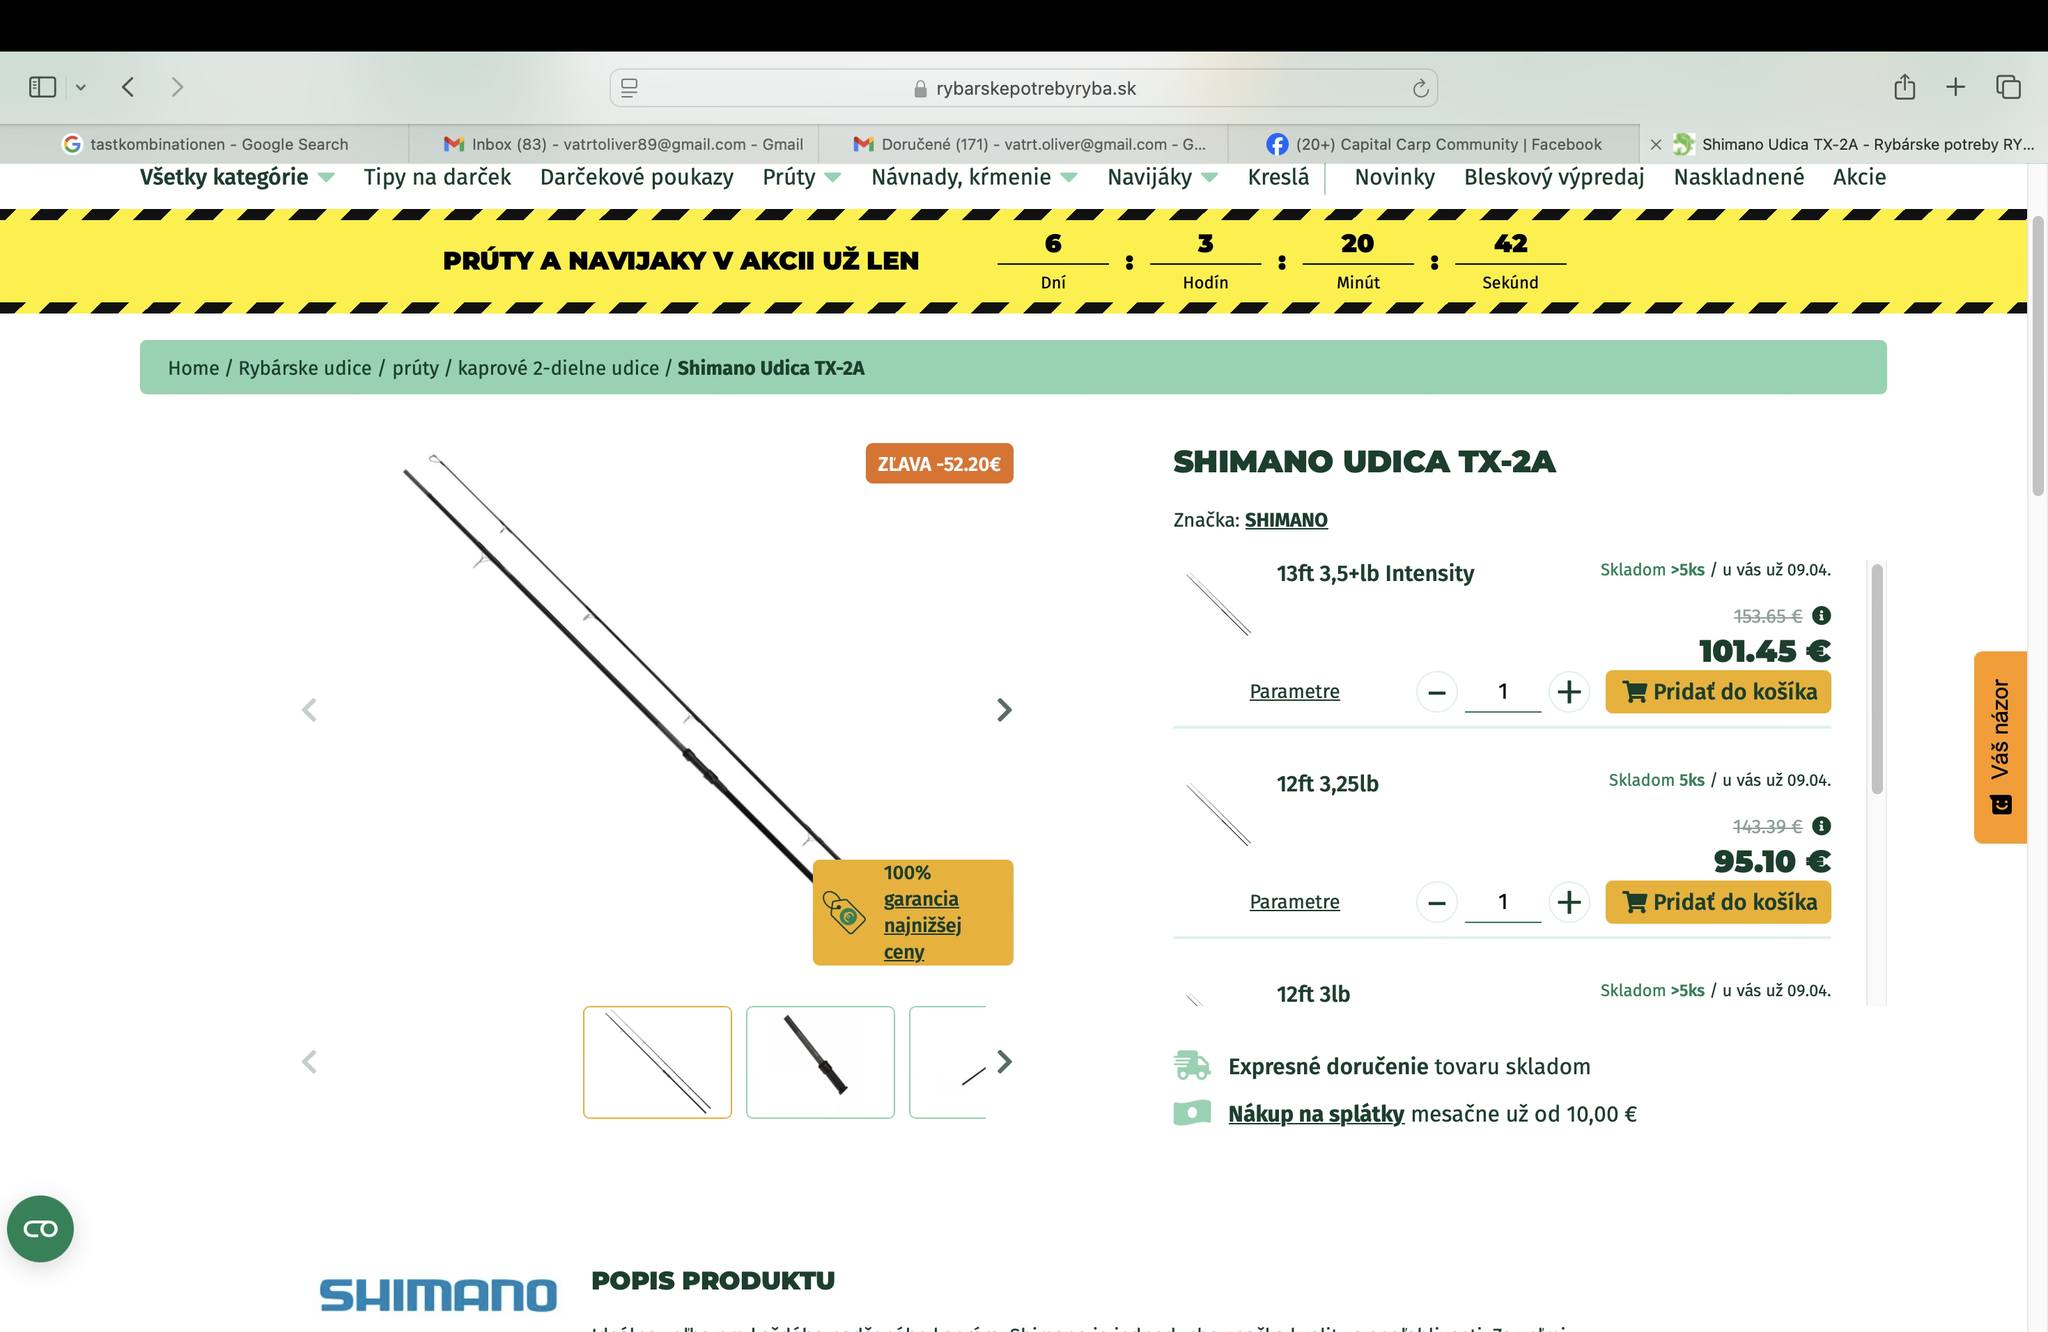Select the first rod thumbnail

point(657,1062)
